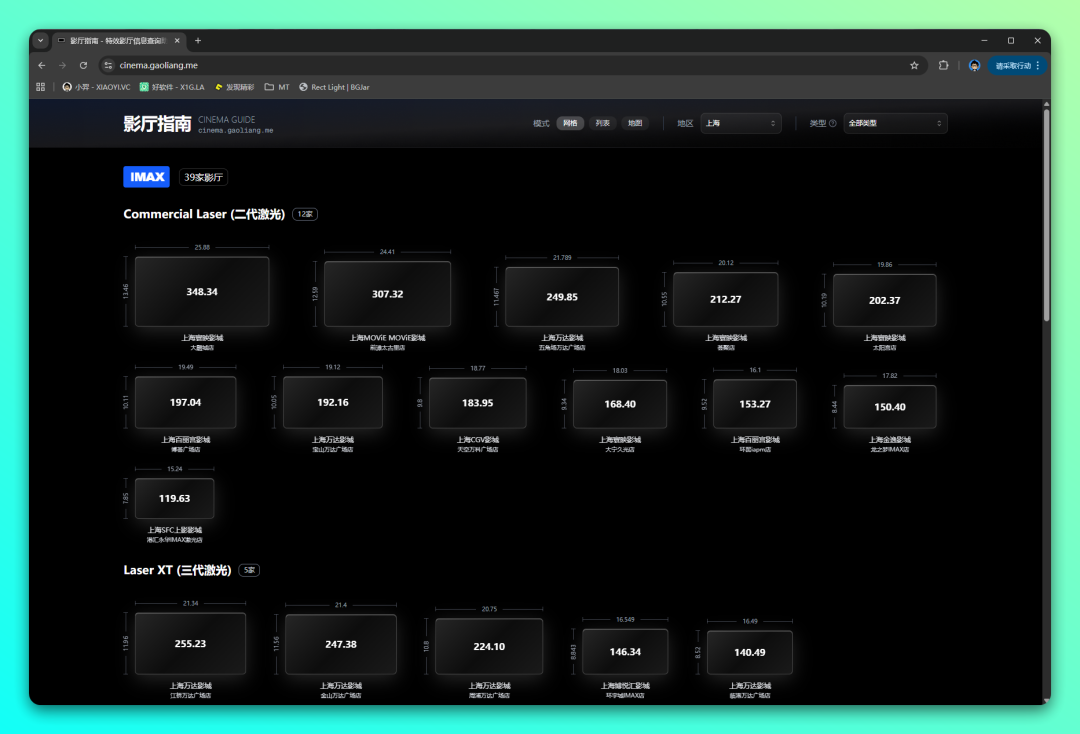Click the page vertical scrollbar
Screen dimensions: 1080x734
[1046, 215]
